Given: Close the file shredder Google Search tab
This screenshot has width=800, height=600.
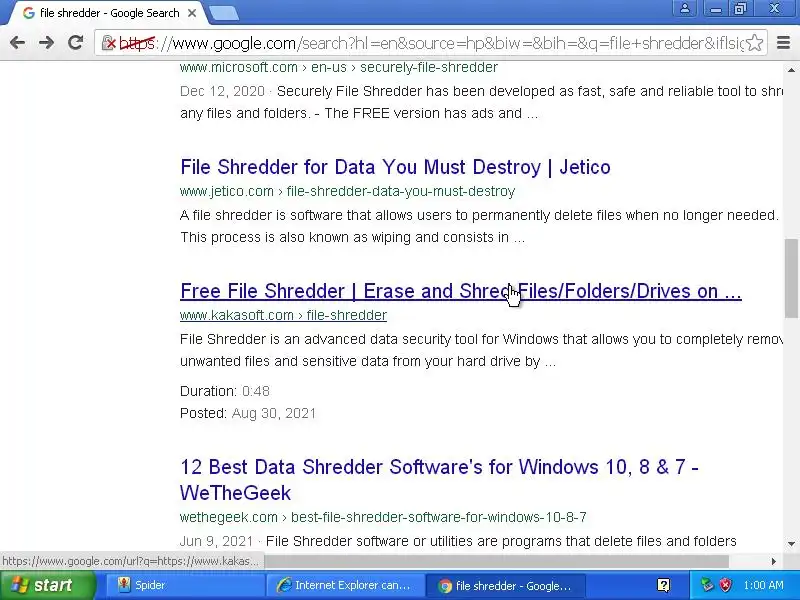Looking at the screenshot, I should tap(192, 13).
